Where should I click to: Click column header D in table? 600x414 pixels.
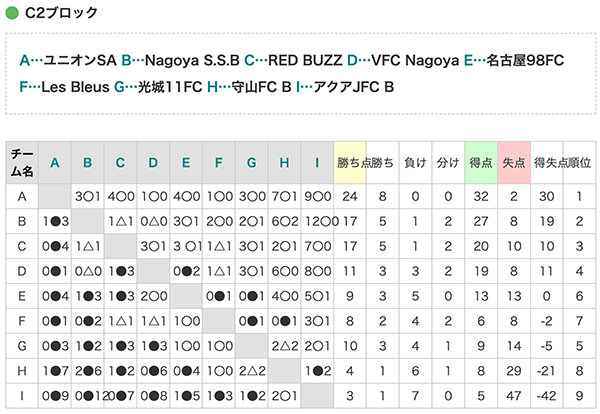point(153,163)
